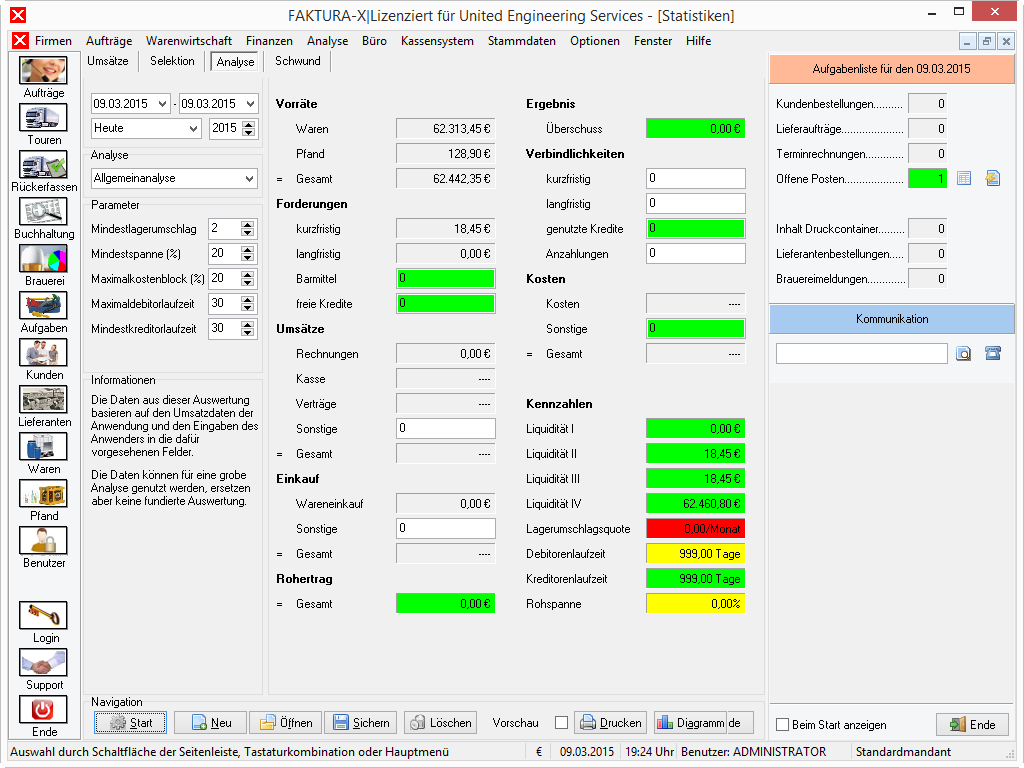Viewport: 1024px width, 768px height.
Task: Open the Kassensystem menu
Action: [437, 40]
